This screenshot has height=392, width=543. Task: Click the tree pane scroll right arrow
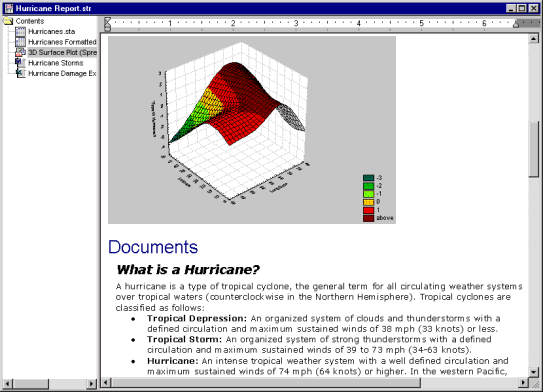click(x=91, y=383)
